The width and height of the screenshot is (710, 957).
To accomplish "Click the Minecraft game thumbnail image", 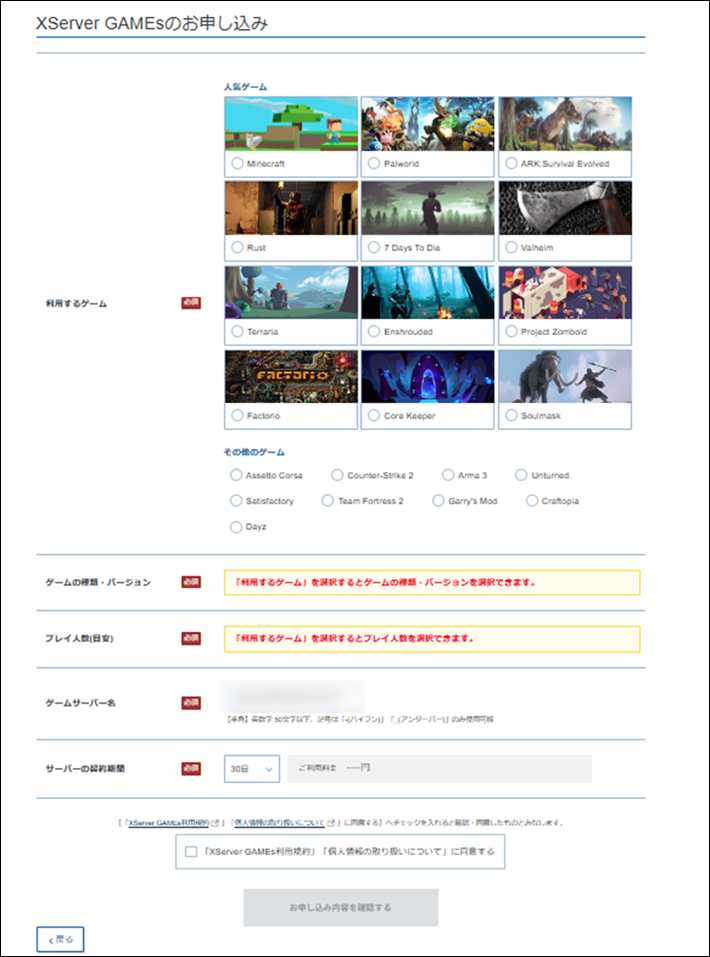I will 291,124.
